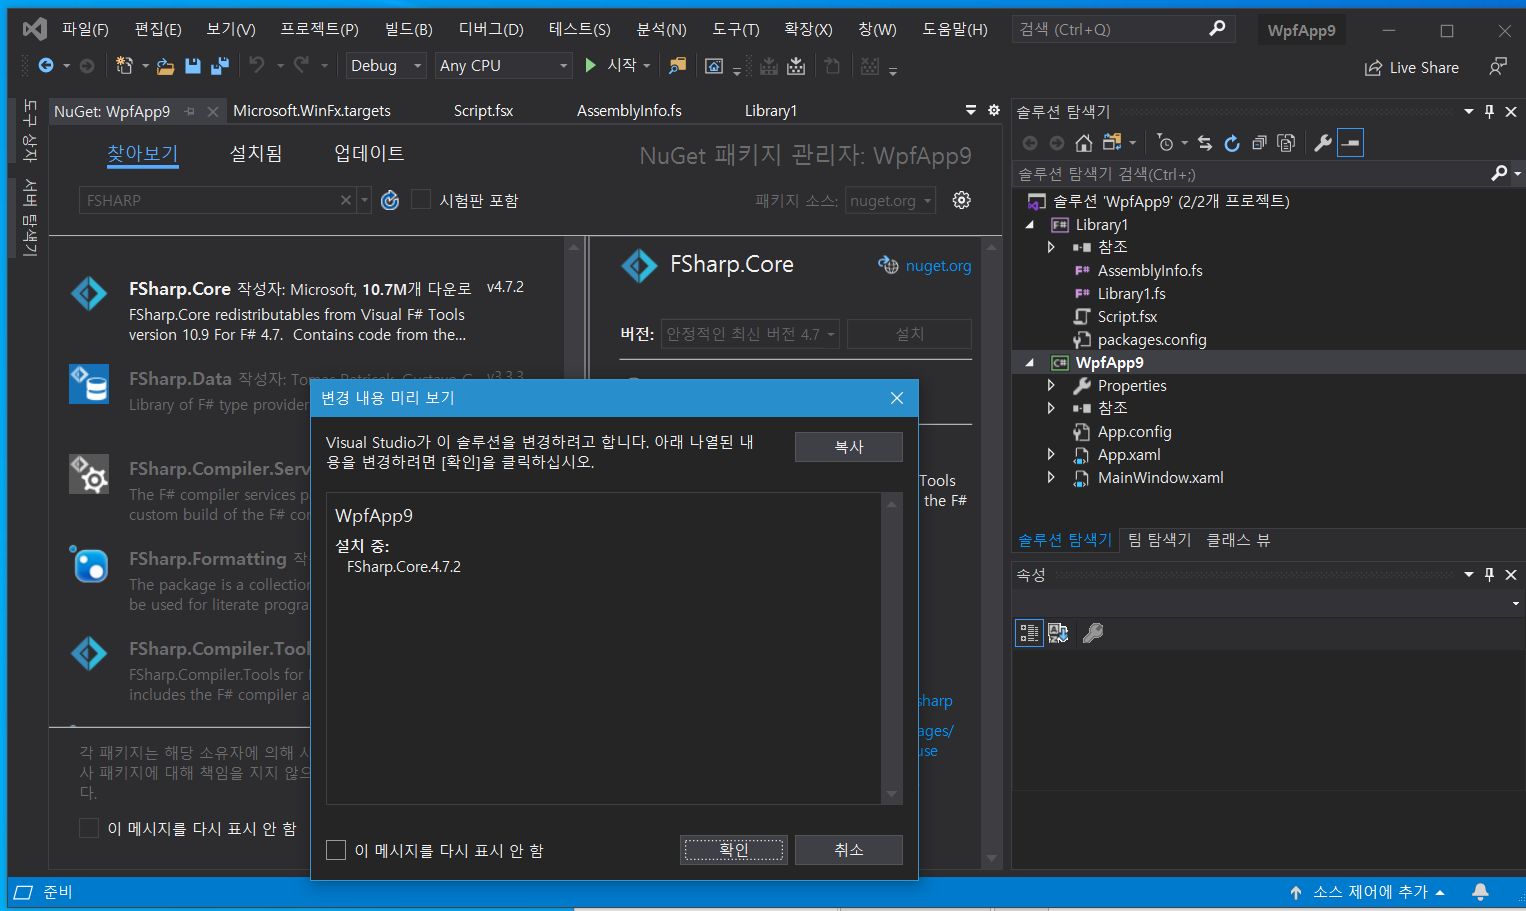Toggle preview selected items in Solution Explorer
This screenshot has width=1526, height=911.
point(1350,143)
